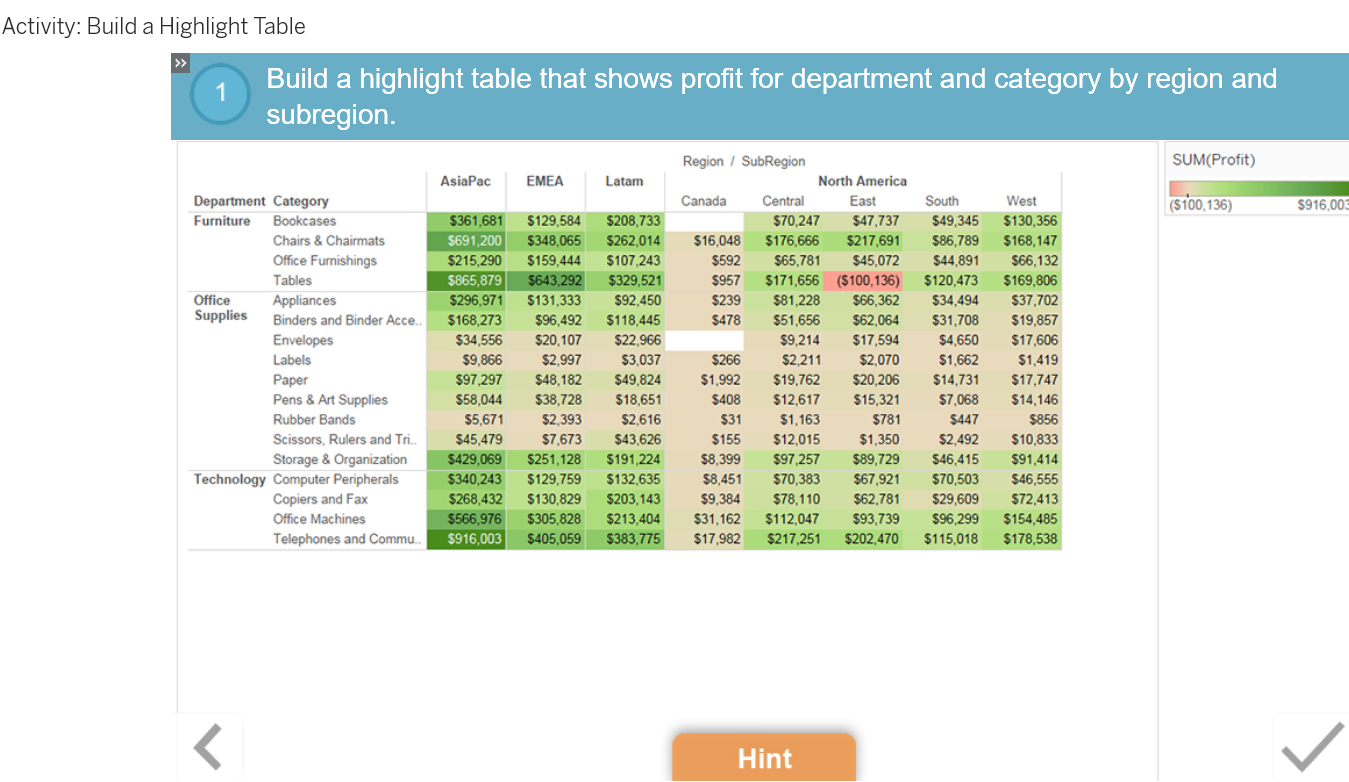Select the $31,162 Canada cell
The width and height of the screenshot is (1349, 782).
click(x=704, y=519)
